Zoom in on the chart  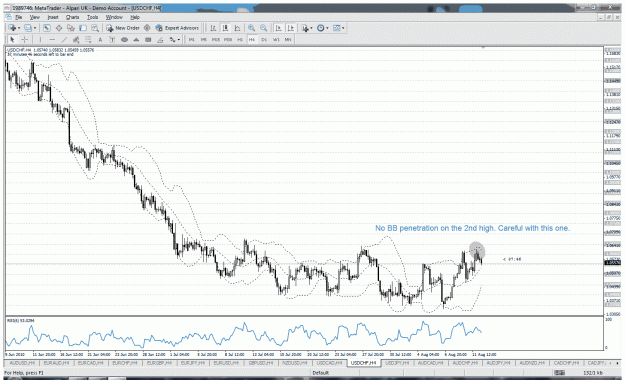pos(252,28)
